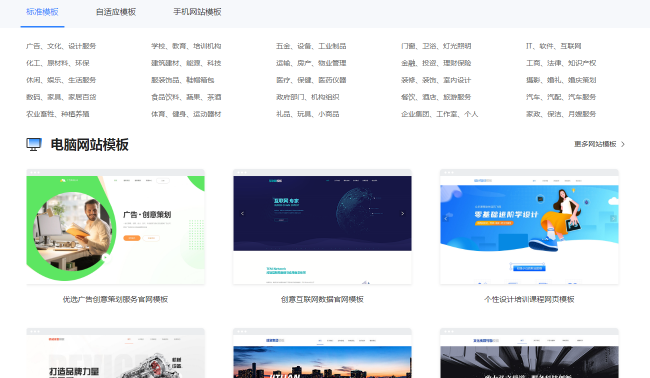
Task: Filter by 餐饮、酒店、旅游服务
Action: tap(436, 97)
